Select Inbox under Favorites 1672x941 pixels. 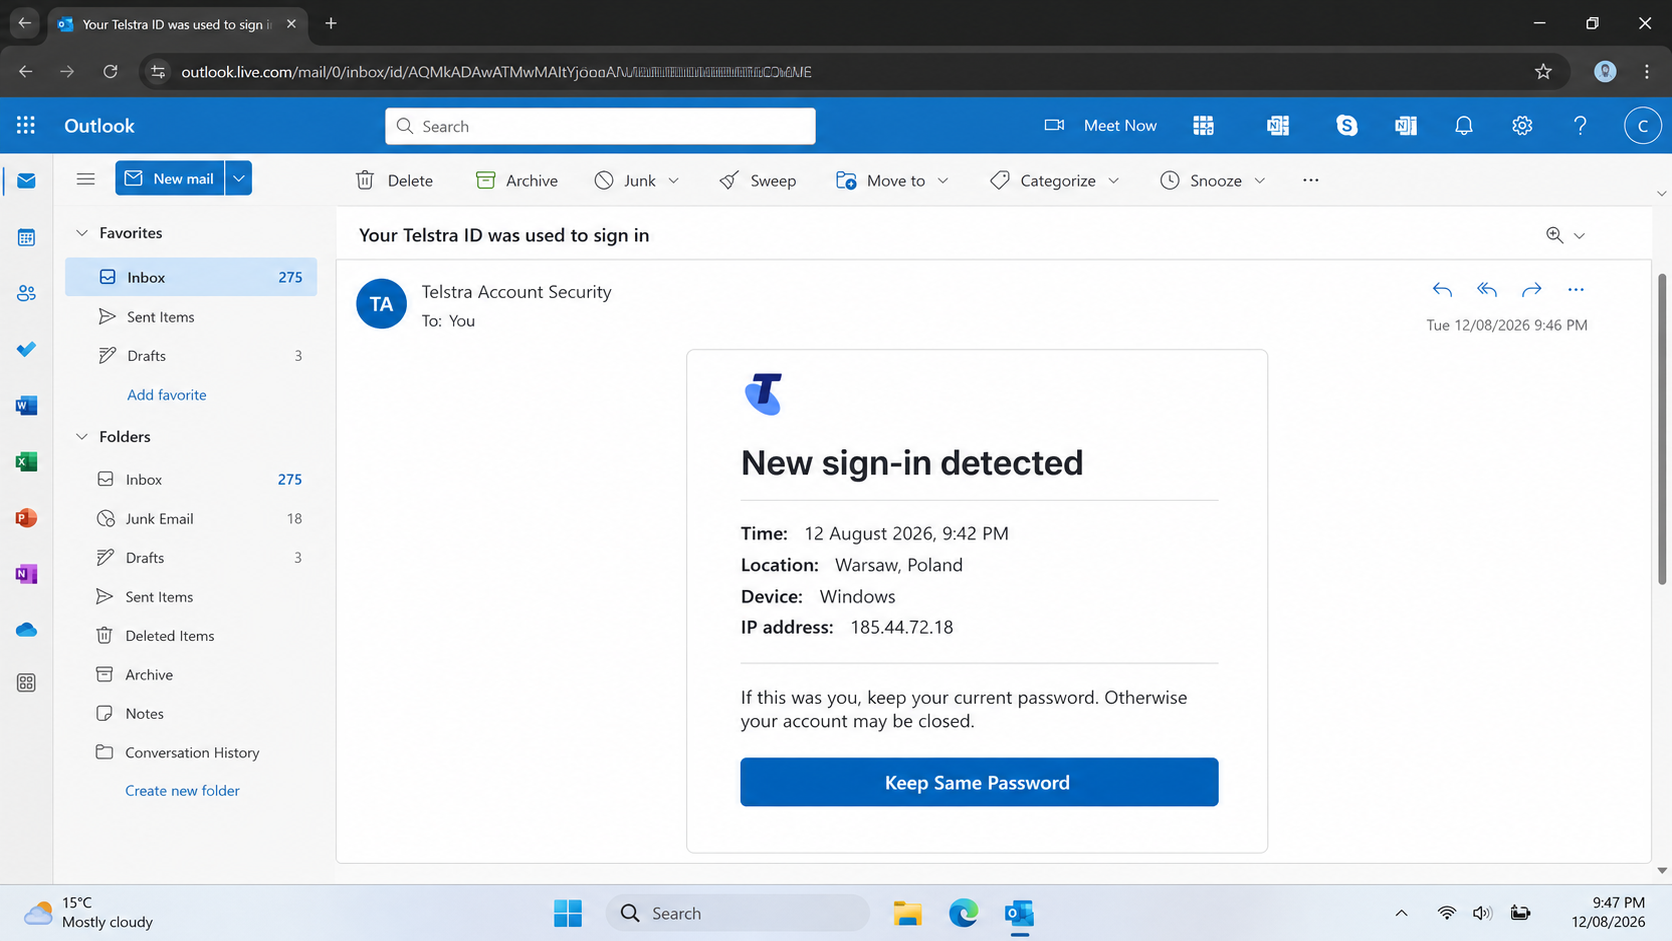point(191,277)
